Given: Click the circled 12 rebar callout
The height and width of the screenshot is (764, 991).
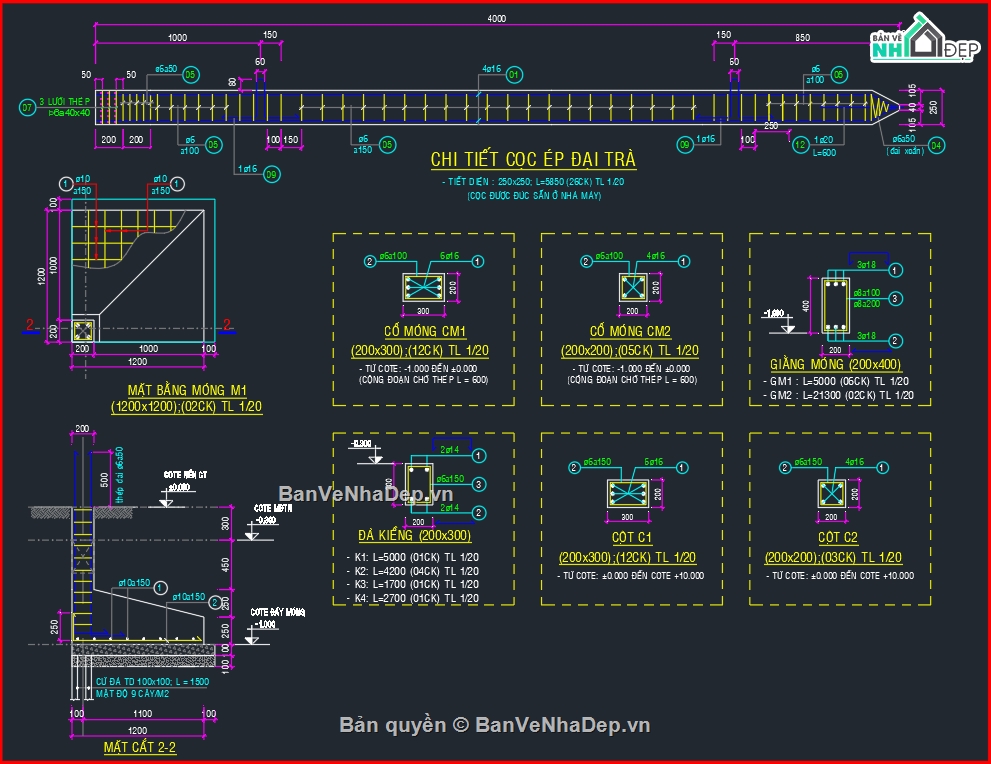Looking at the screenshot, I should click(x=799, y=145).
